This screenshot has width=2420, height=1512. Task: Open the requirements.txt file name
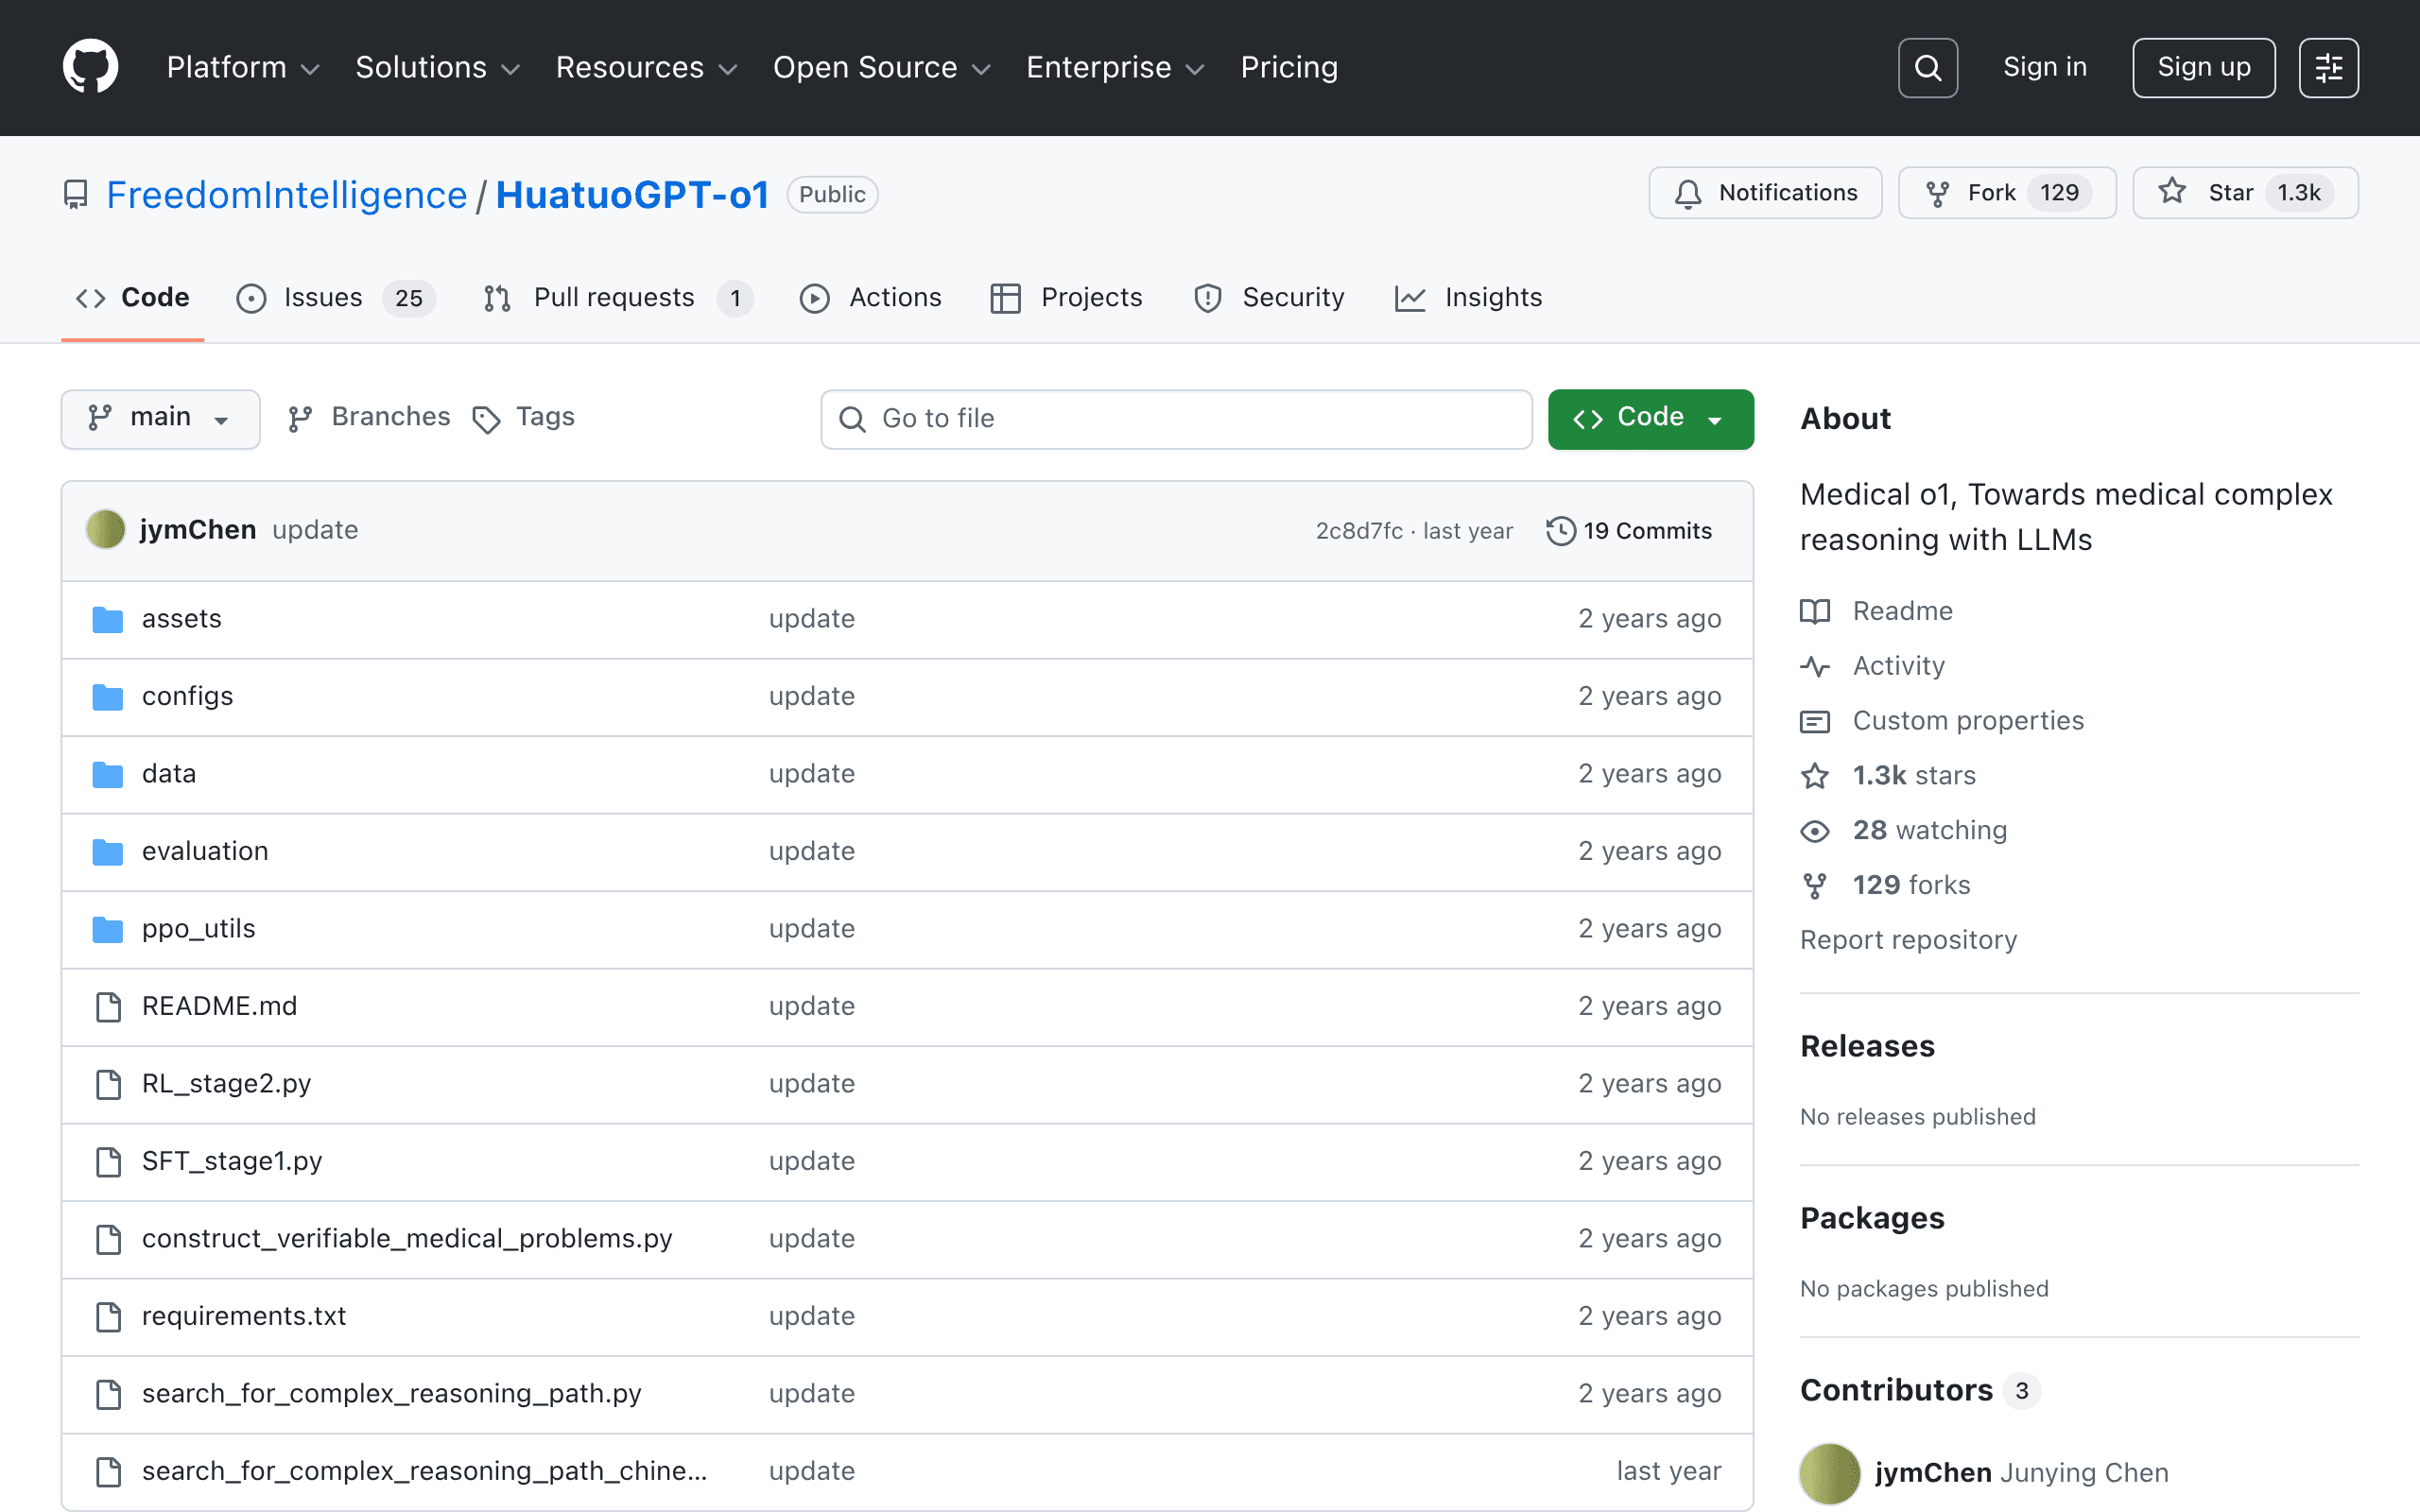(x=244, y=1317)
